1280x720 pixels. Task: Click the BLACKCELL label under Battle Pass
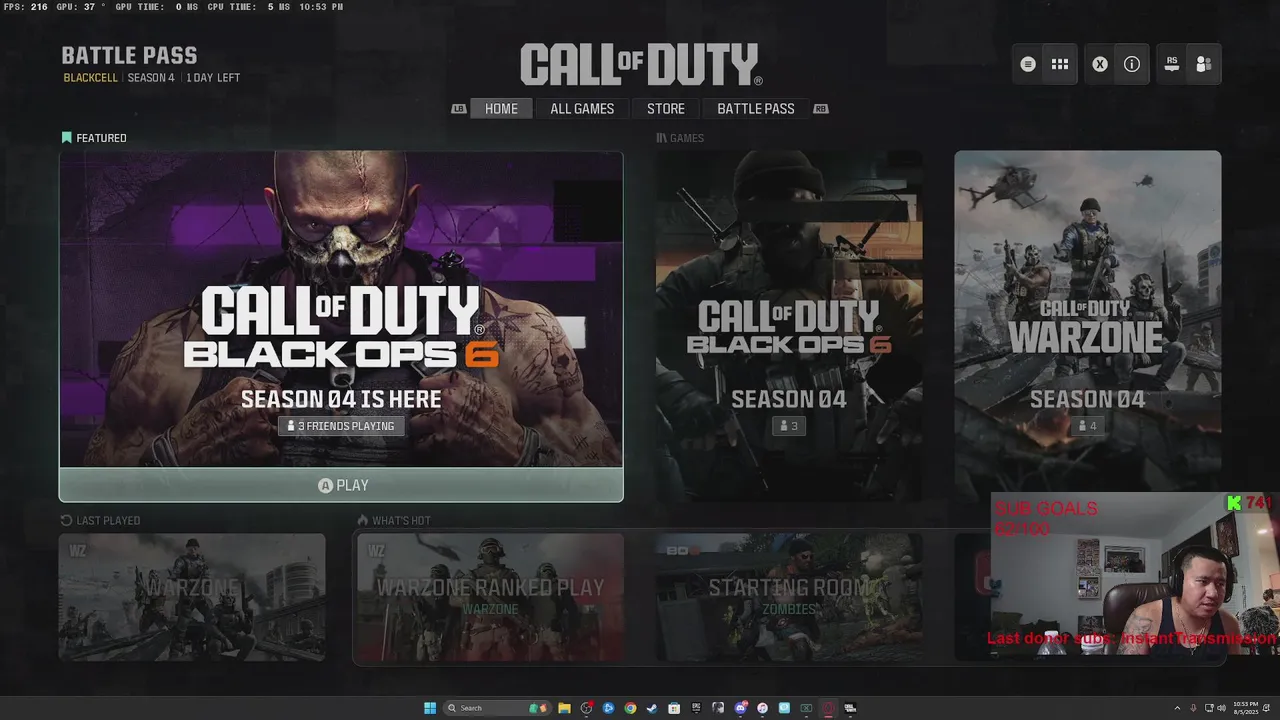coord(90,78)
